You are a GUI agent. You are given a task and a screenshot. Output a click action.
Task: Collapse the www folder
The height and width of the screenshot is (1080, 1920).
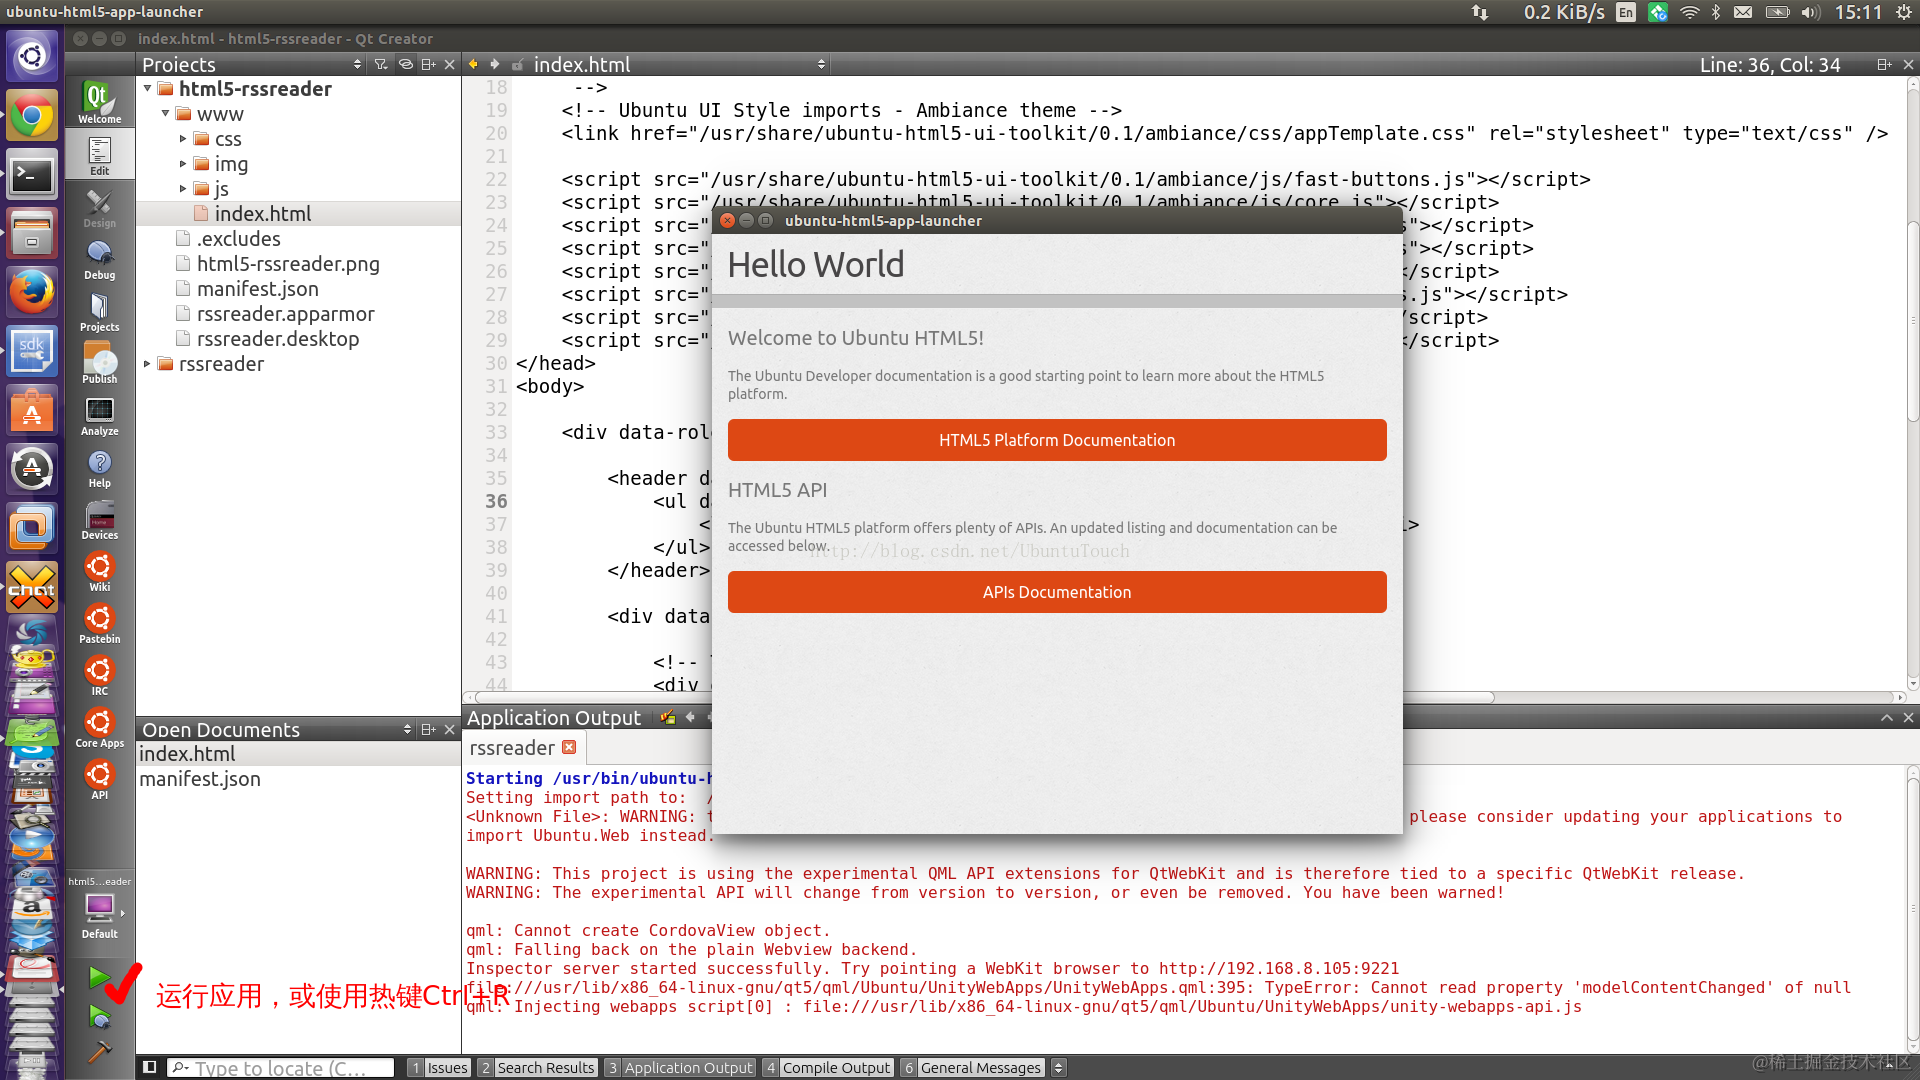tap(166, 114)
